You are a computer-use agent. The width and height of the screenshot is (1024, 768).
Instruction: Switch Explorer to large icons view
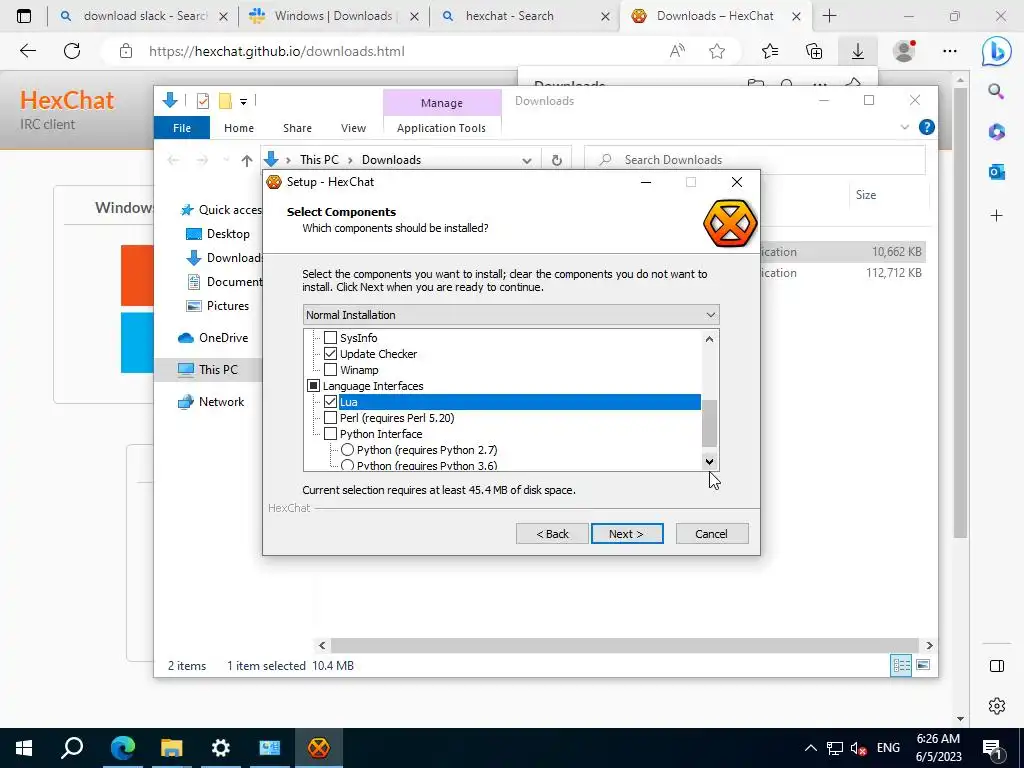[x=923, y=665]
